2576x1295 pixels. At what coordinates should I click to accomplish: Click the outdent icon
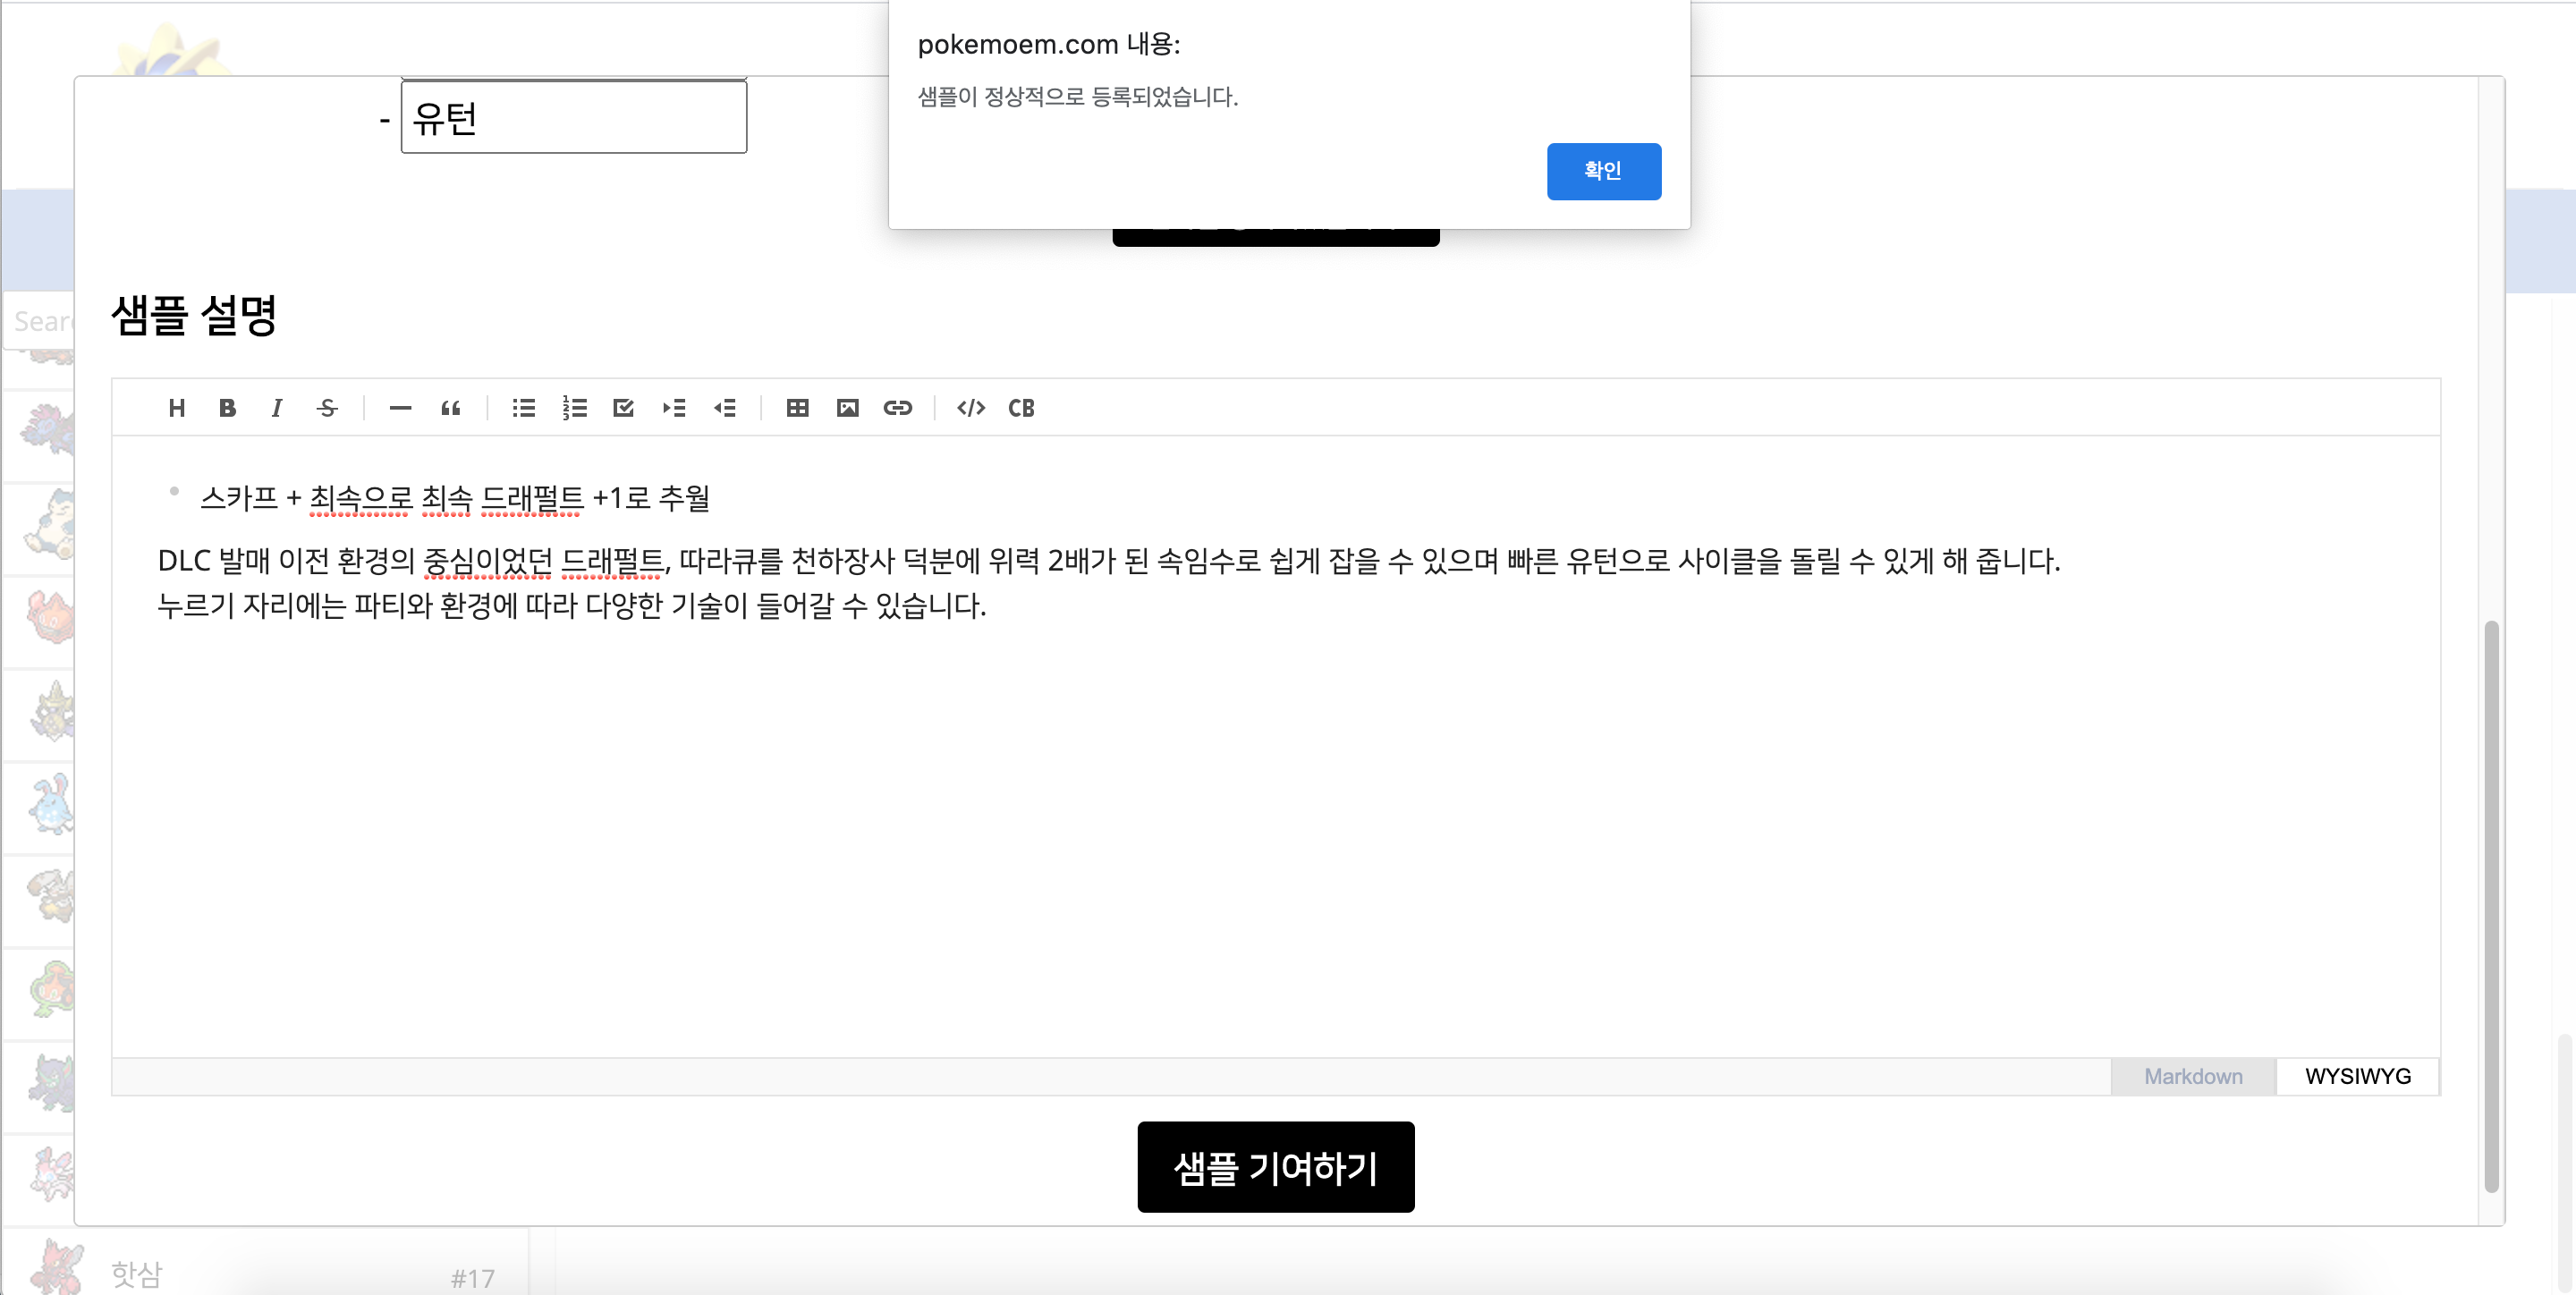[725, 408]
